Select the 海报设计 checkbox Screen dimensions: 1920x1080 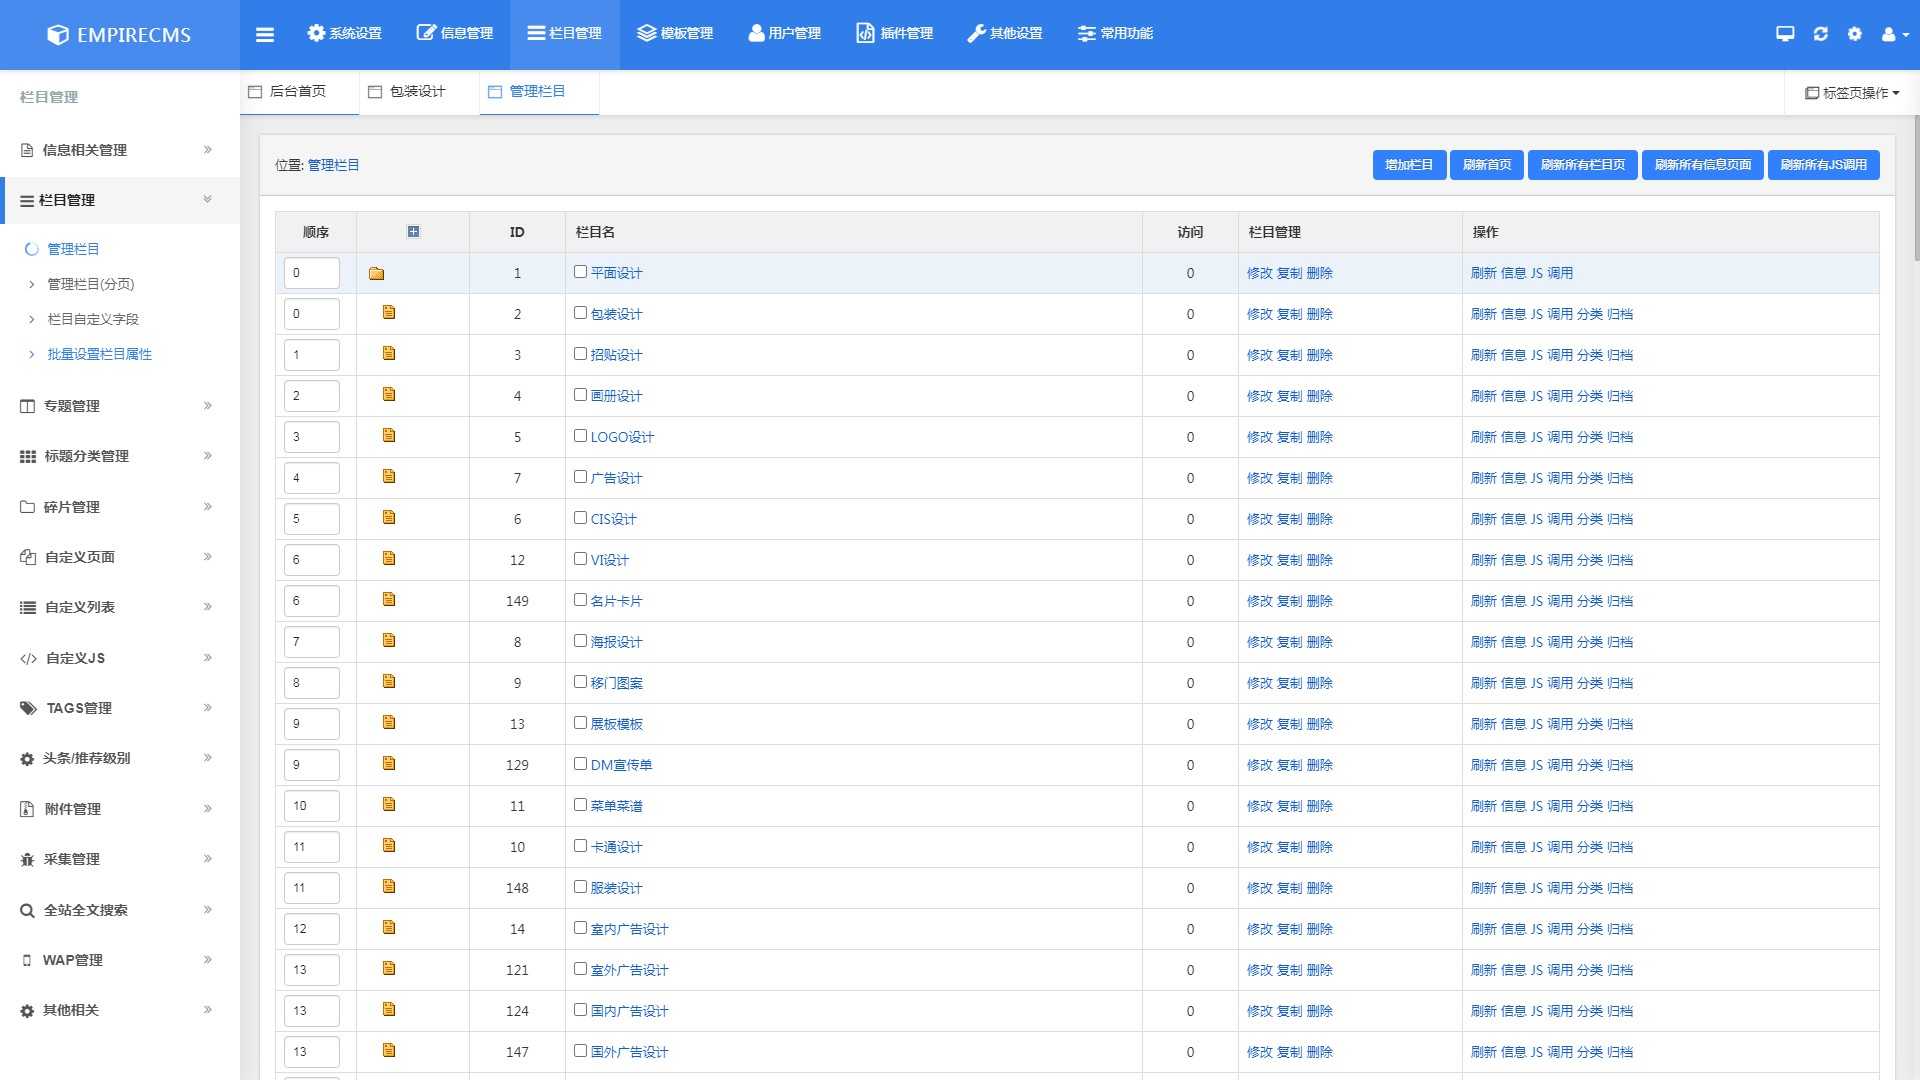(580, 640)
